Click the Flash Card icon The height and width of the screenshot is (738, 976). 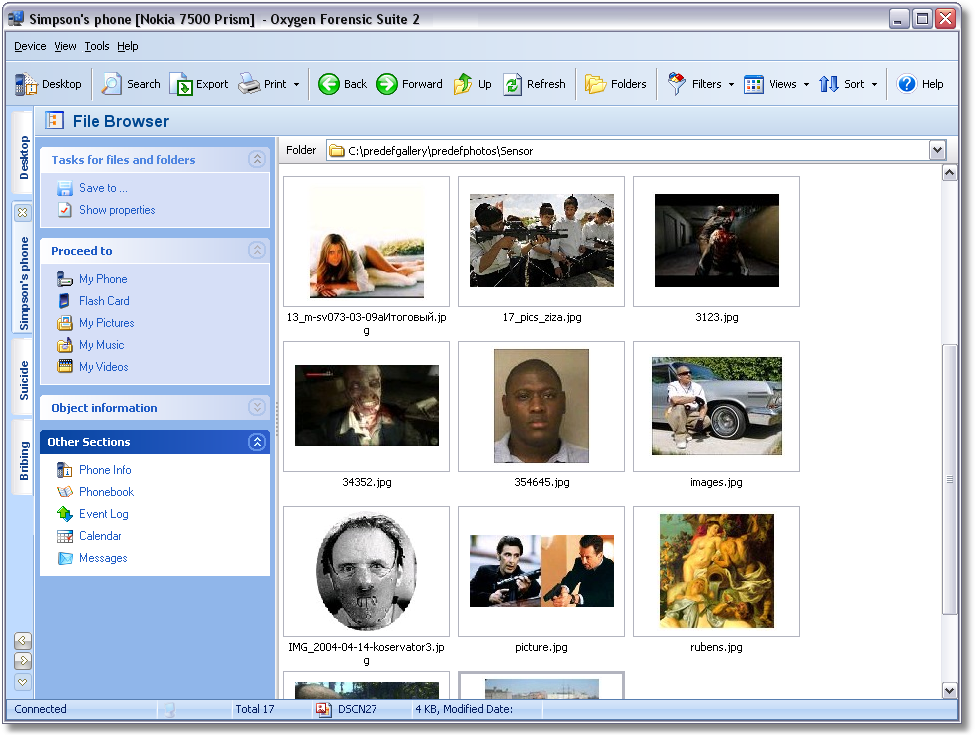[64, 301]
